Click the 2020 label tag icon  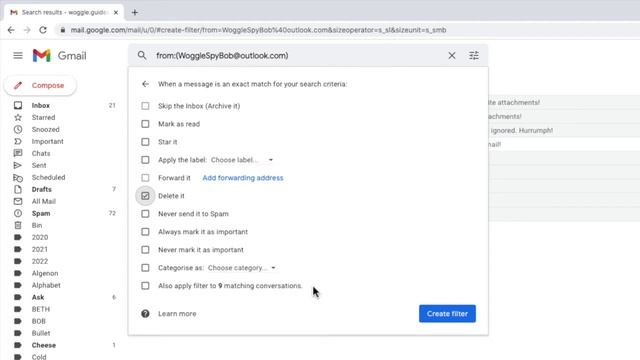point(18,237)
